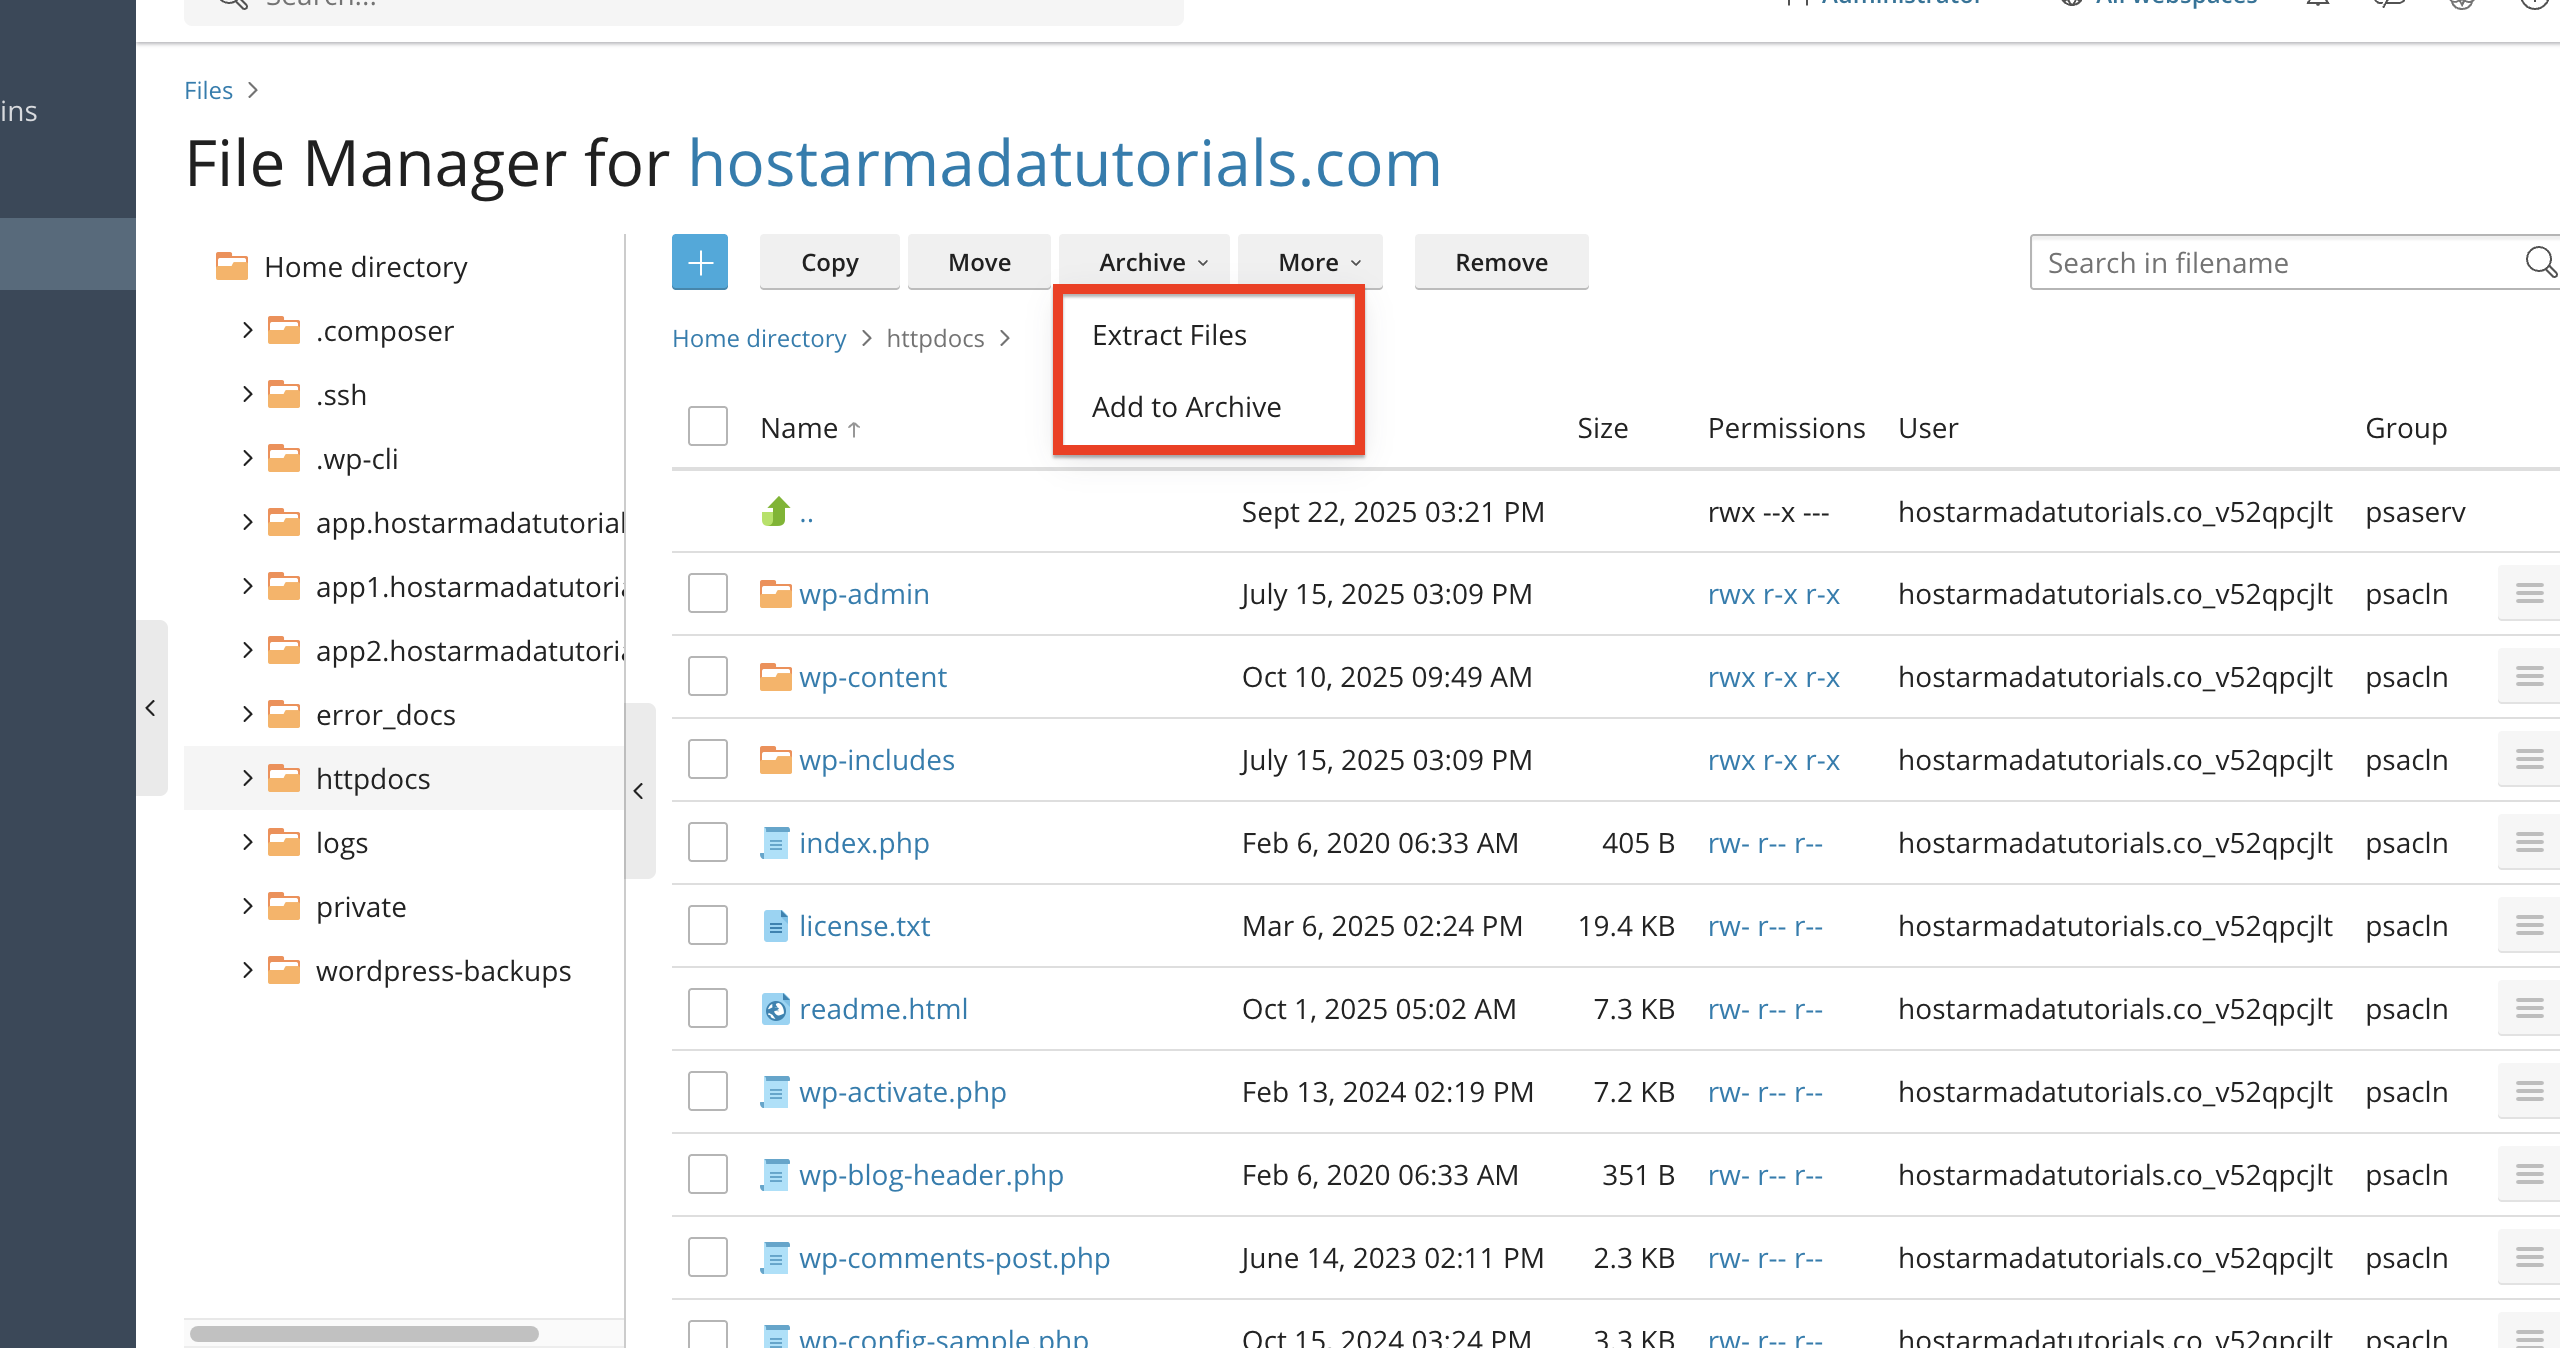Image resolution: width=2560 pixels, height=1348 pixels.
Task: Open the hostarmadatutorials.com title link
Action: pos(1065,163)
